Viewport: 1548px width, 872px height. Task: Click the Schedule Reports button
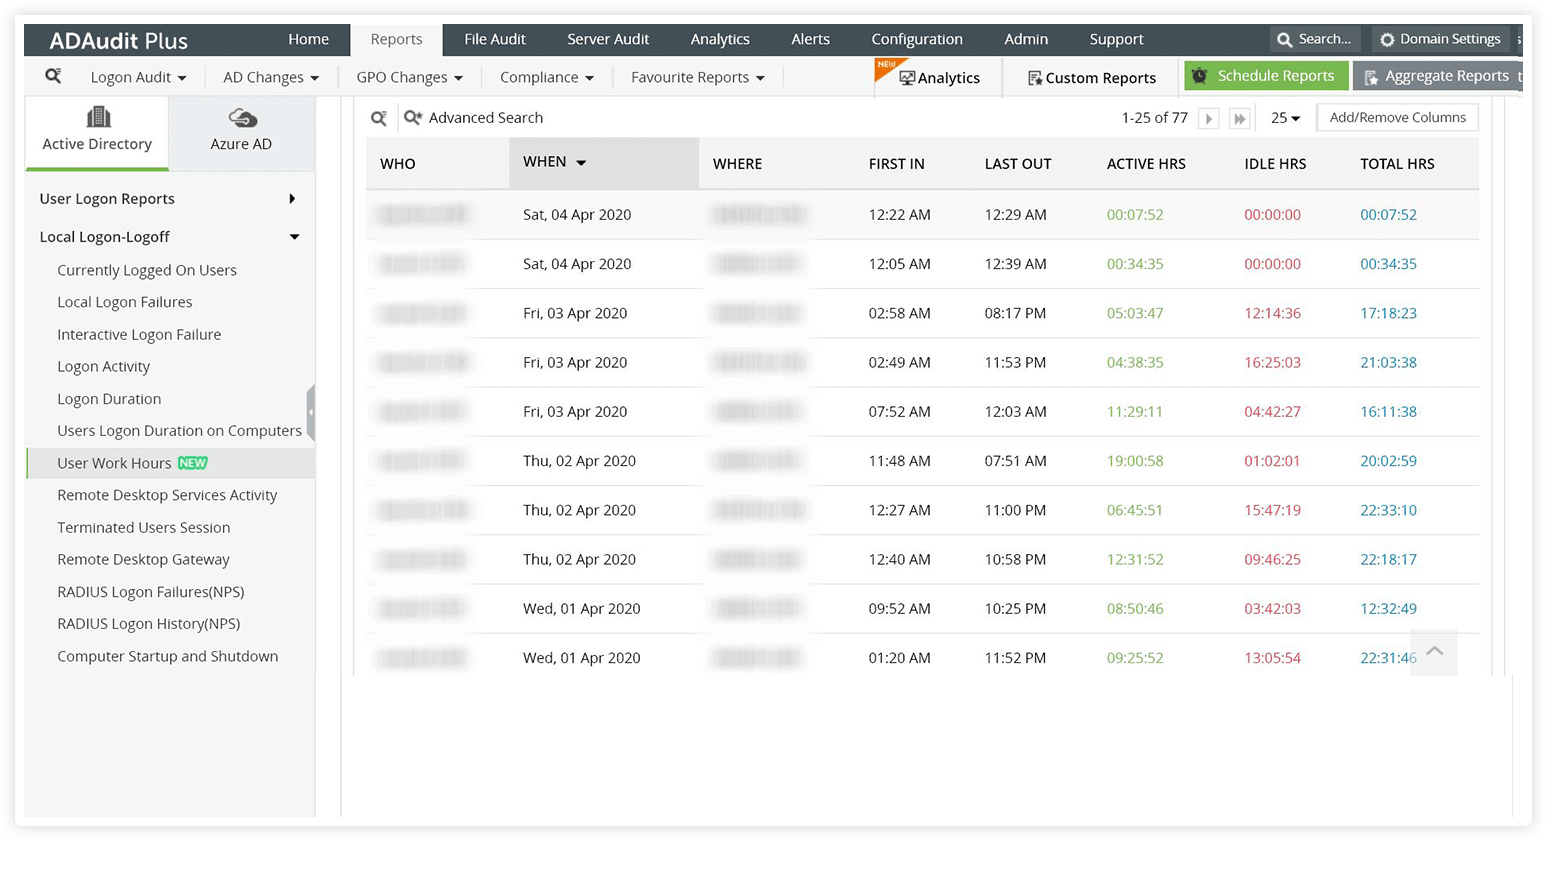coord(1266,75)
